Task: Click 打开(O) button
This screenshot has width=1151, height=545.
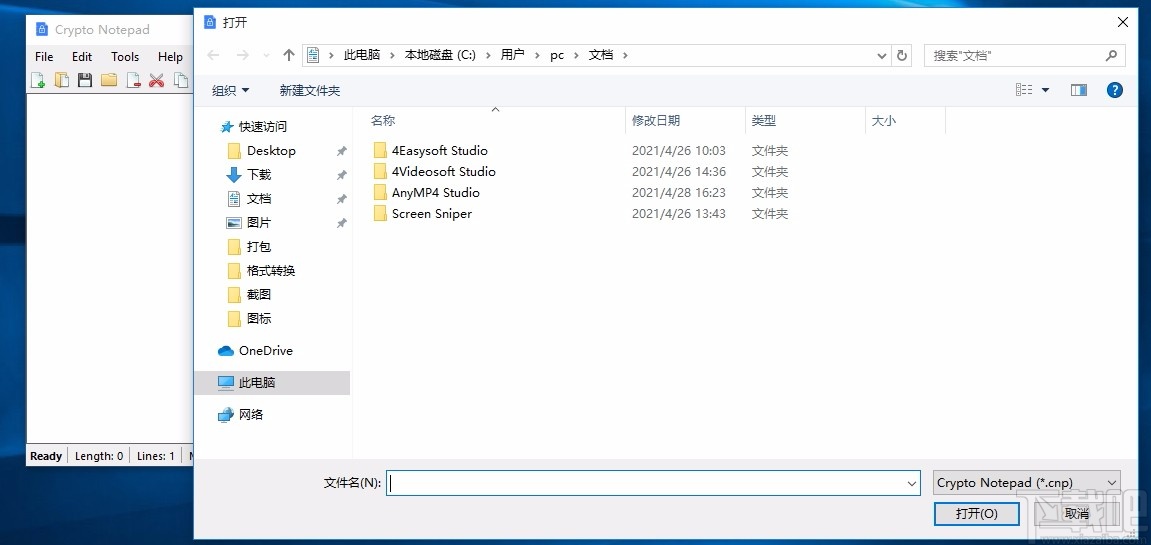Action: pos(976,513)
